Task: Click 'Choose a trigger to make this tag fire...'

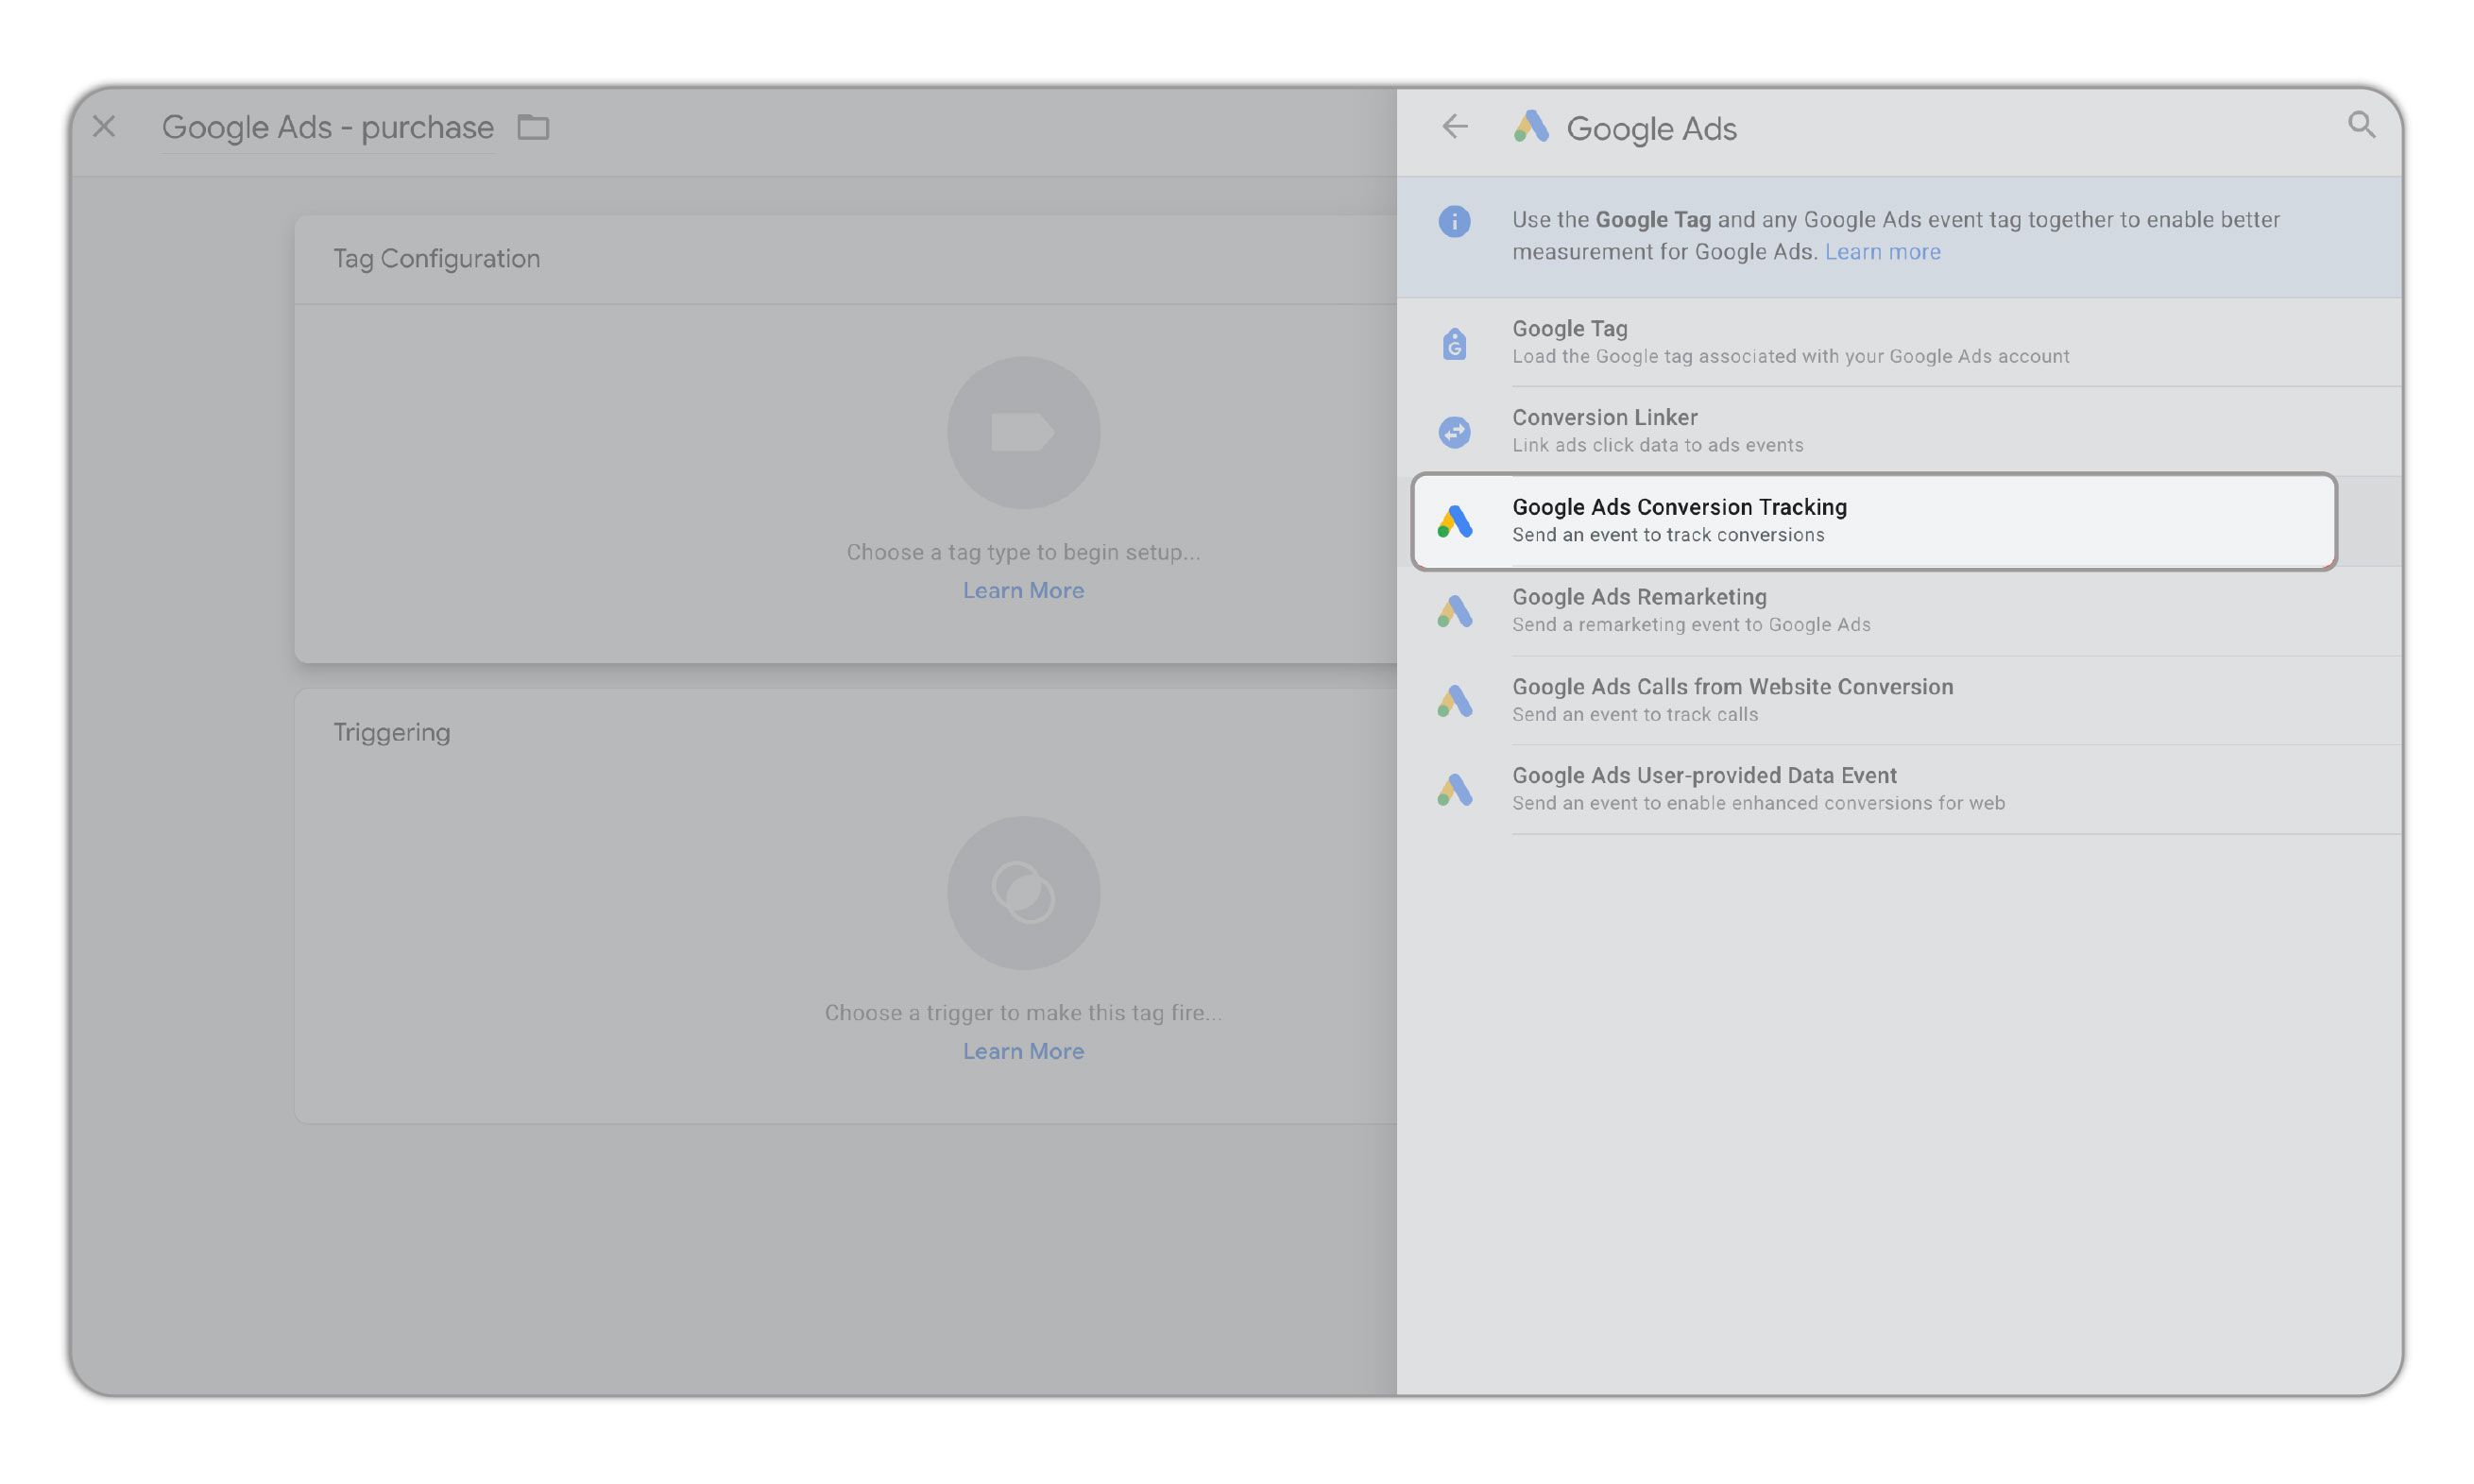Action: coord(1023,1013)
